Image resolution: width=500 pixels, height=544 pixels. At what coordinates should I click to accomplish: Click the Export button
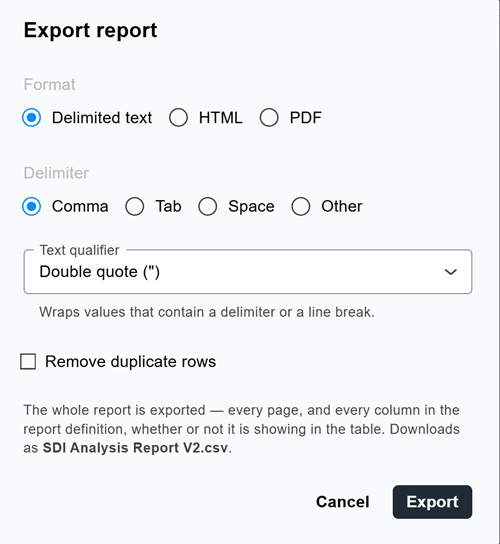pyautogui.click(x=432, y=502)
